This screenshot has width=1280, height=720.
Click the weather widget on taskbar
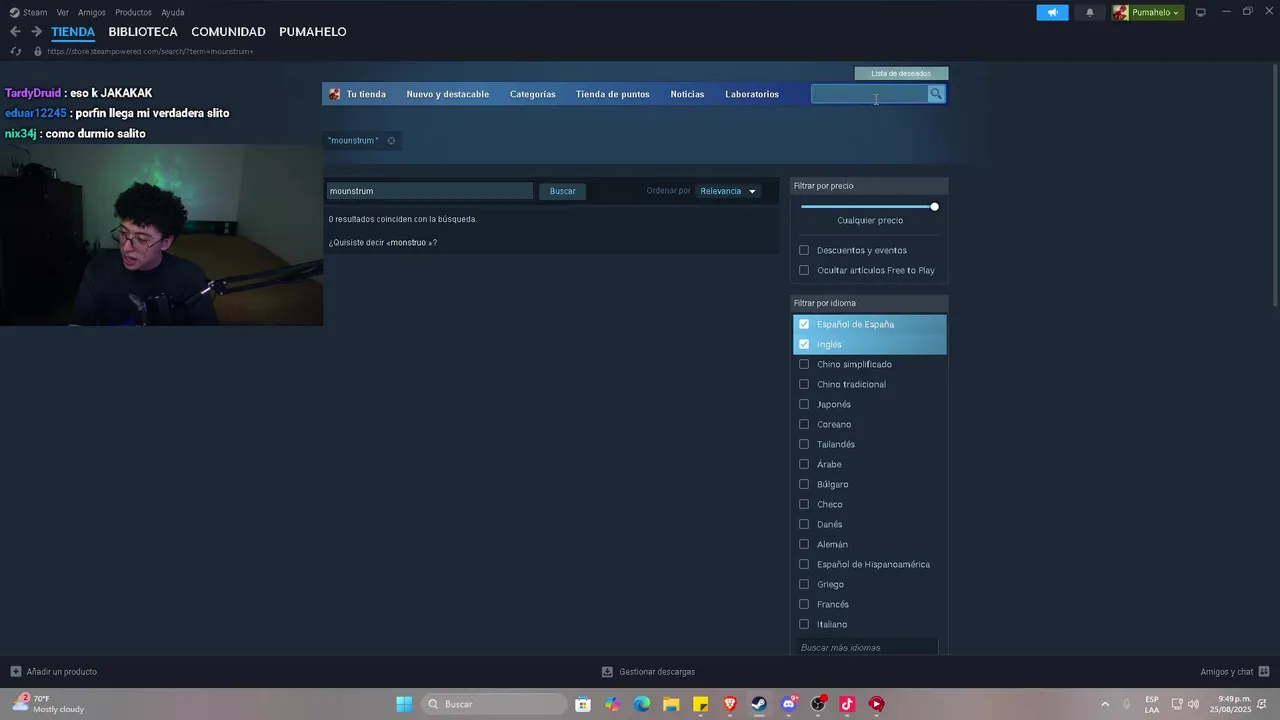click(48, 704)
